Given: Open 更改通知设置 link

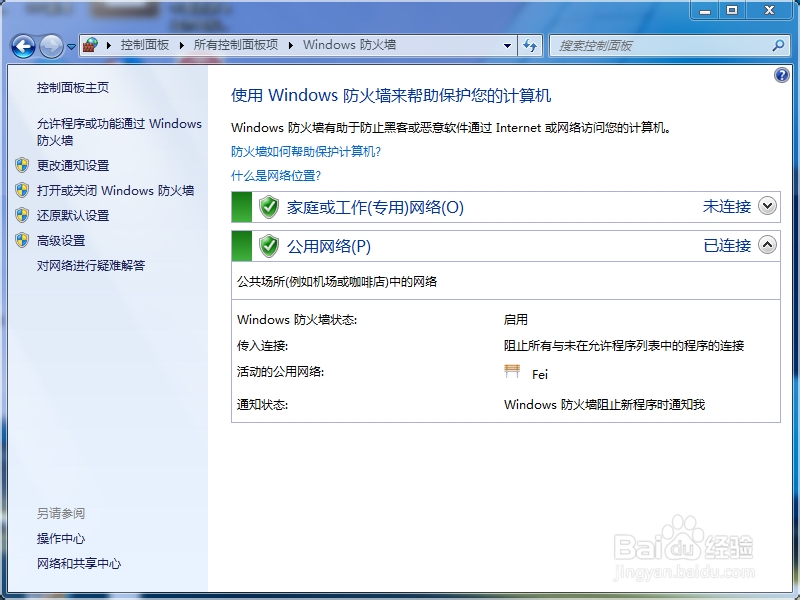Looking at the screenshot, I should tap(72, 165).
